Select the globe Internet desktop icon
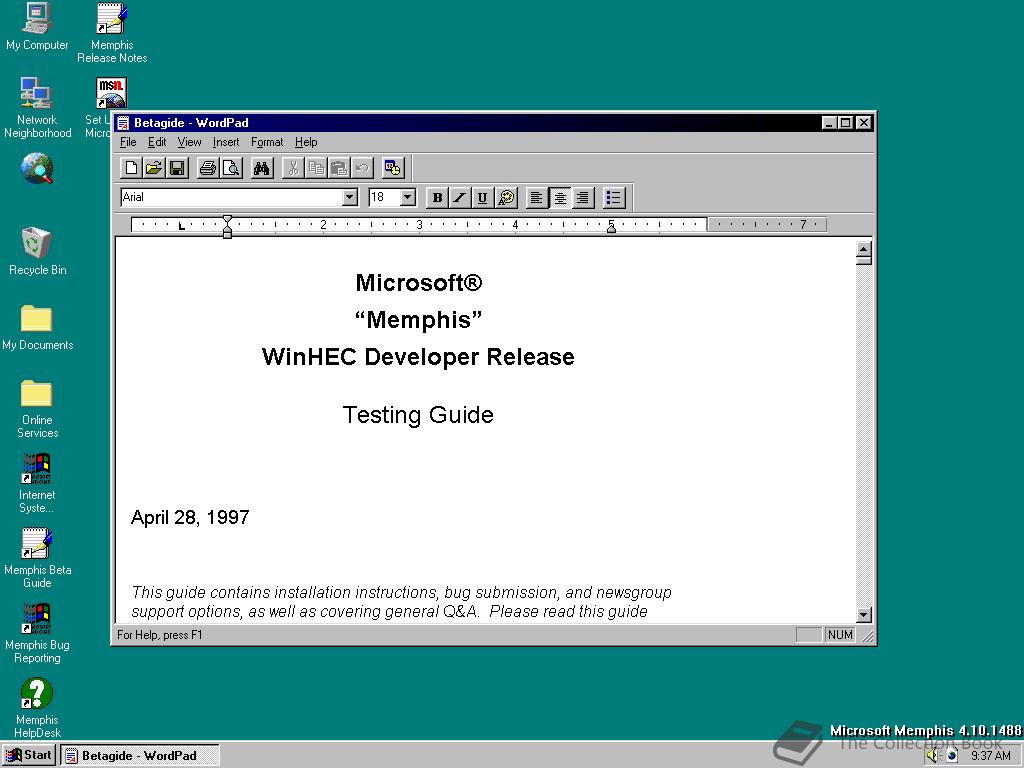 click(x=37, y=168)
